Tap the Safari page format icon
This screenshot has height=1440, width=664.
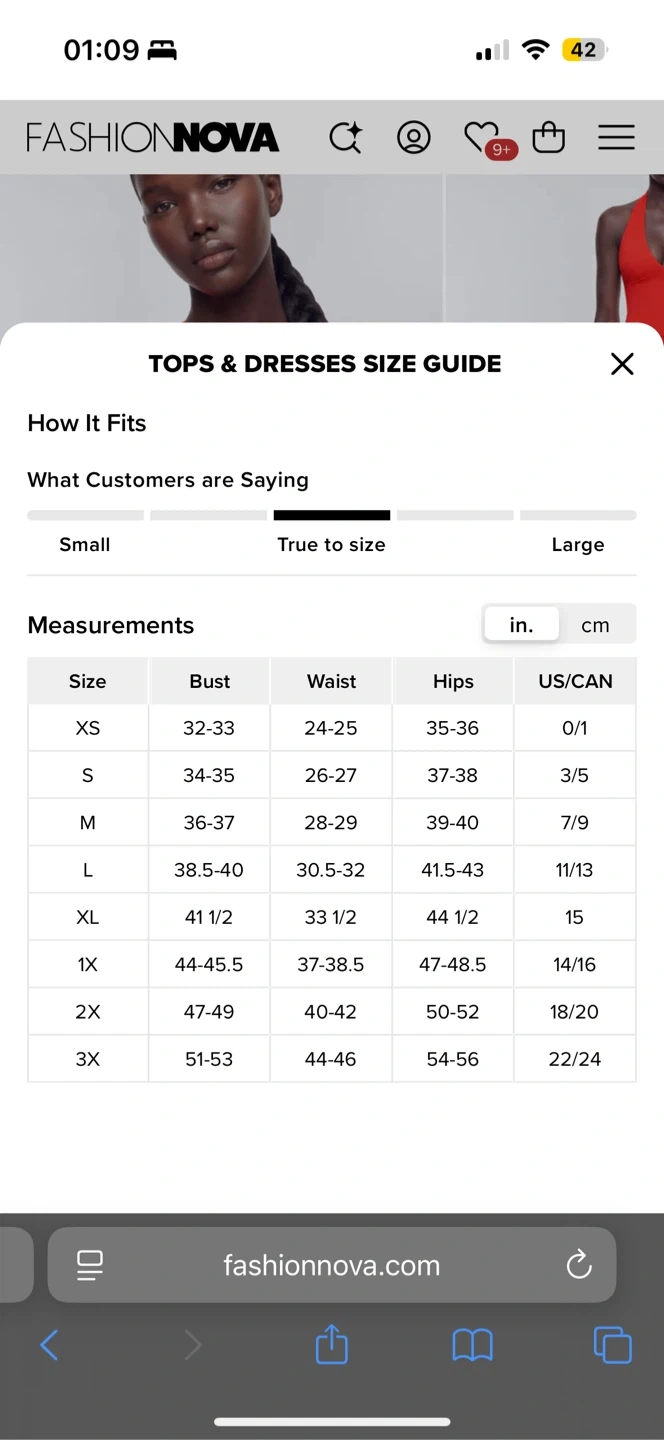(x=90, y=1265)
